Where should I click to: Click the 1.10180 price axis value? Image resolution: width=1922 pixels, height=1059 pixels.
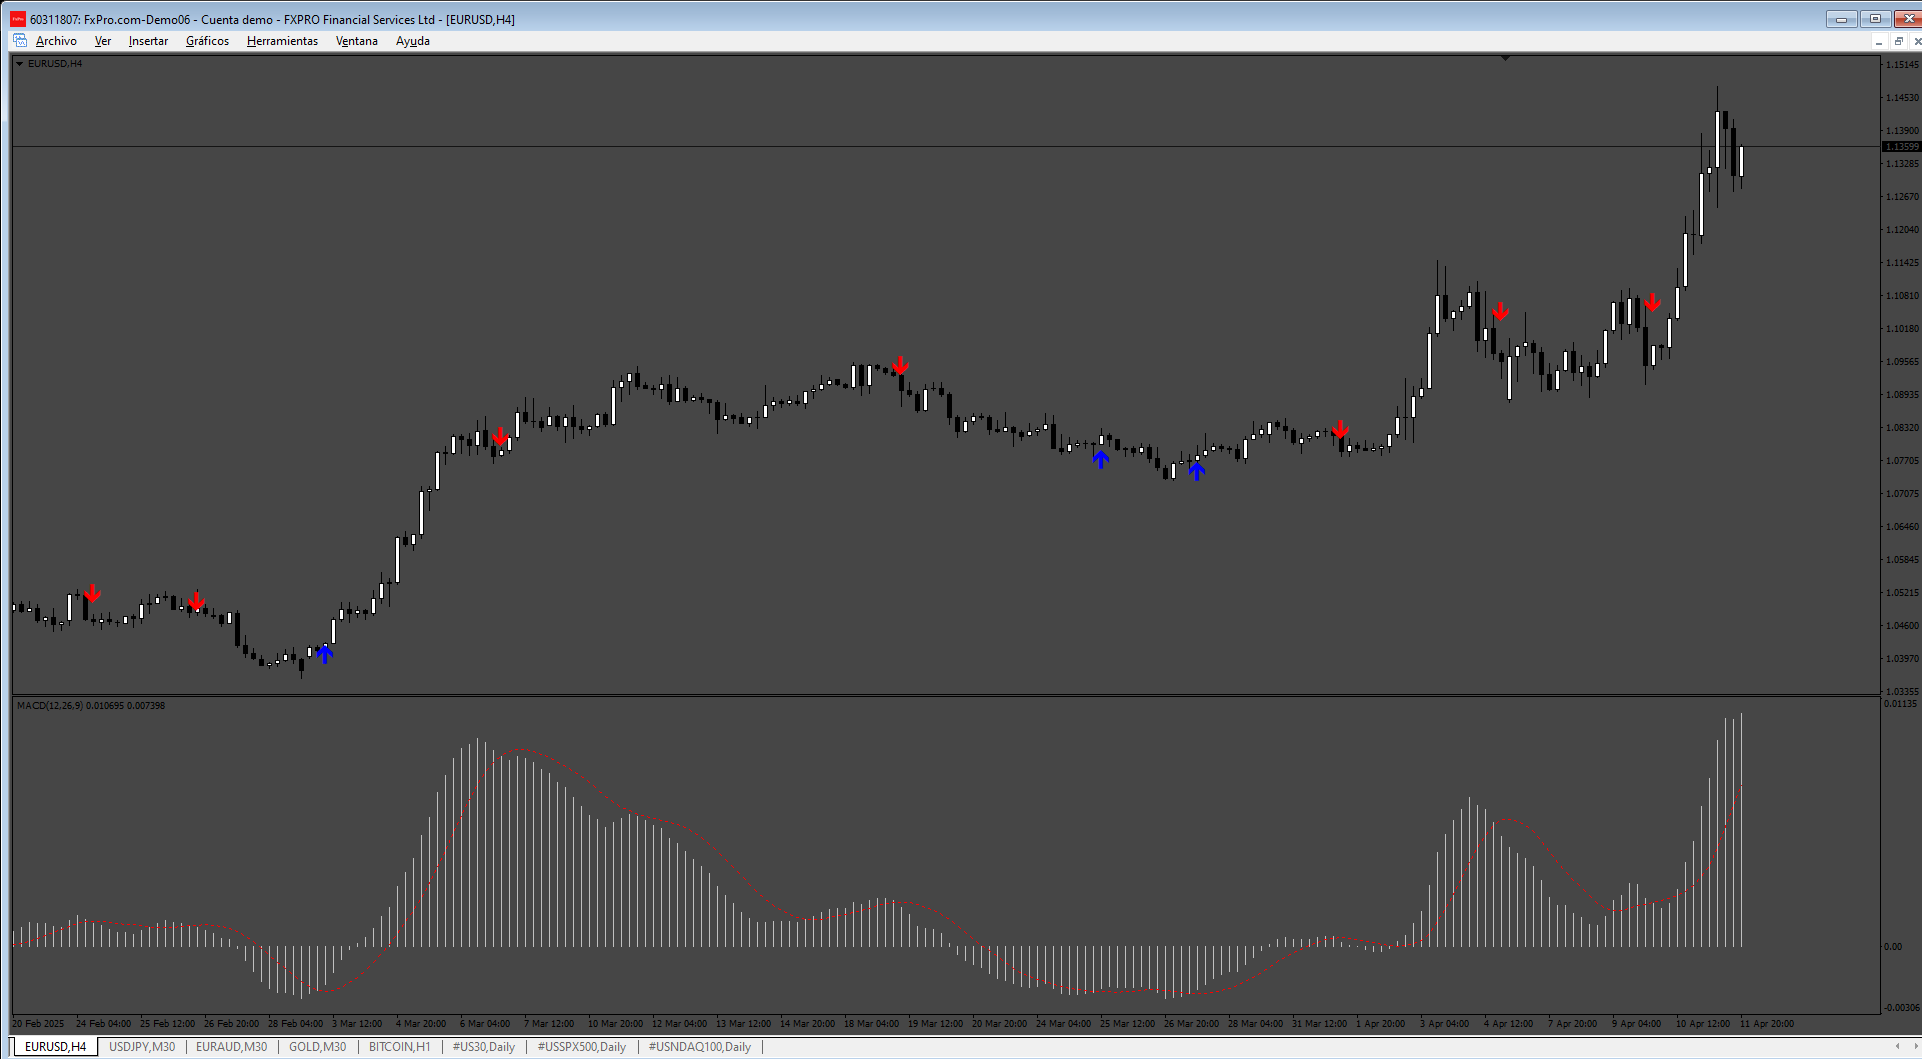[1902, 329]
